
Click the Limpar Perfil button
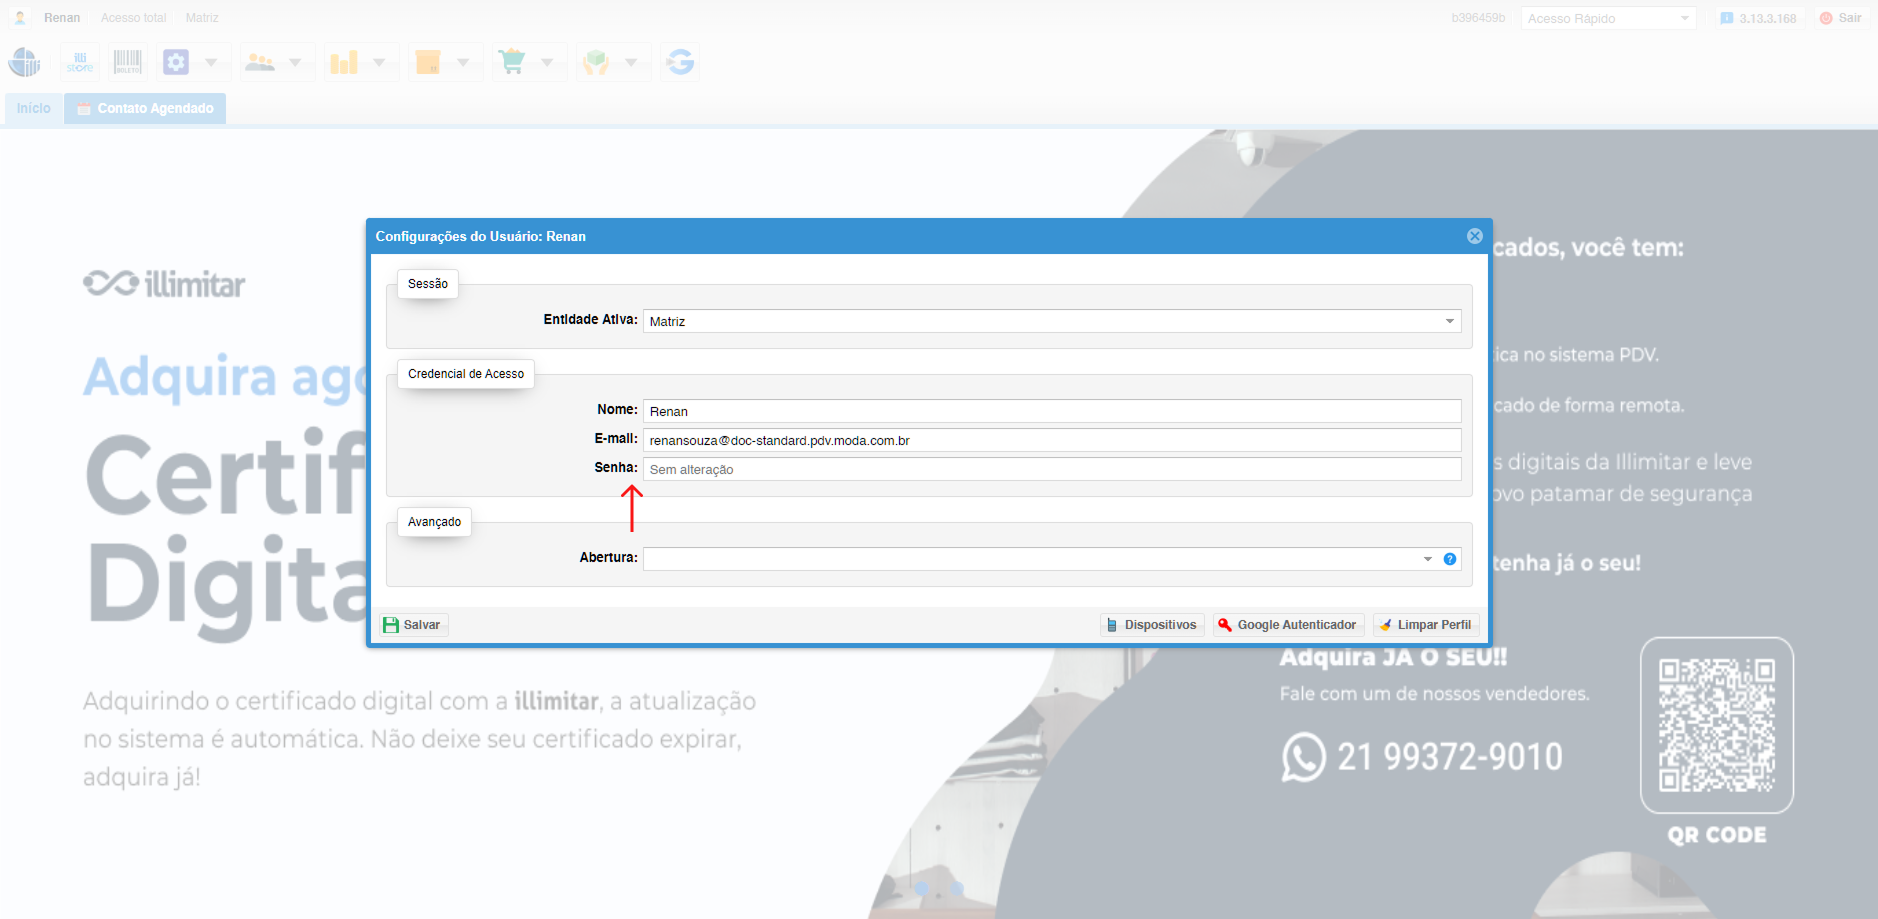(x=1426, y=624)
